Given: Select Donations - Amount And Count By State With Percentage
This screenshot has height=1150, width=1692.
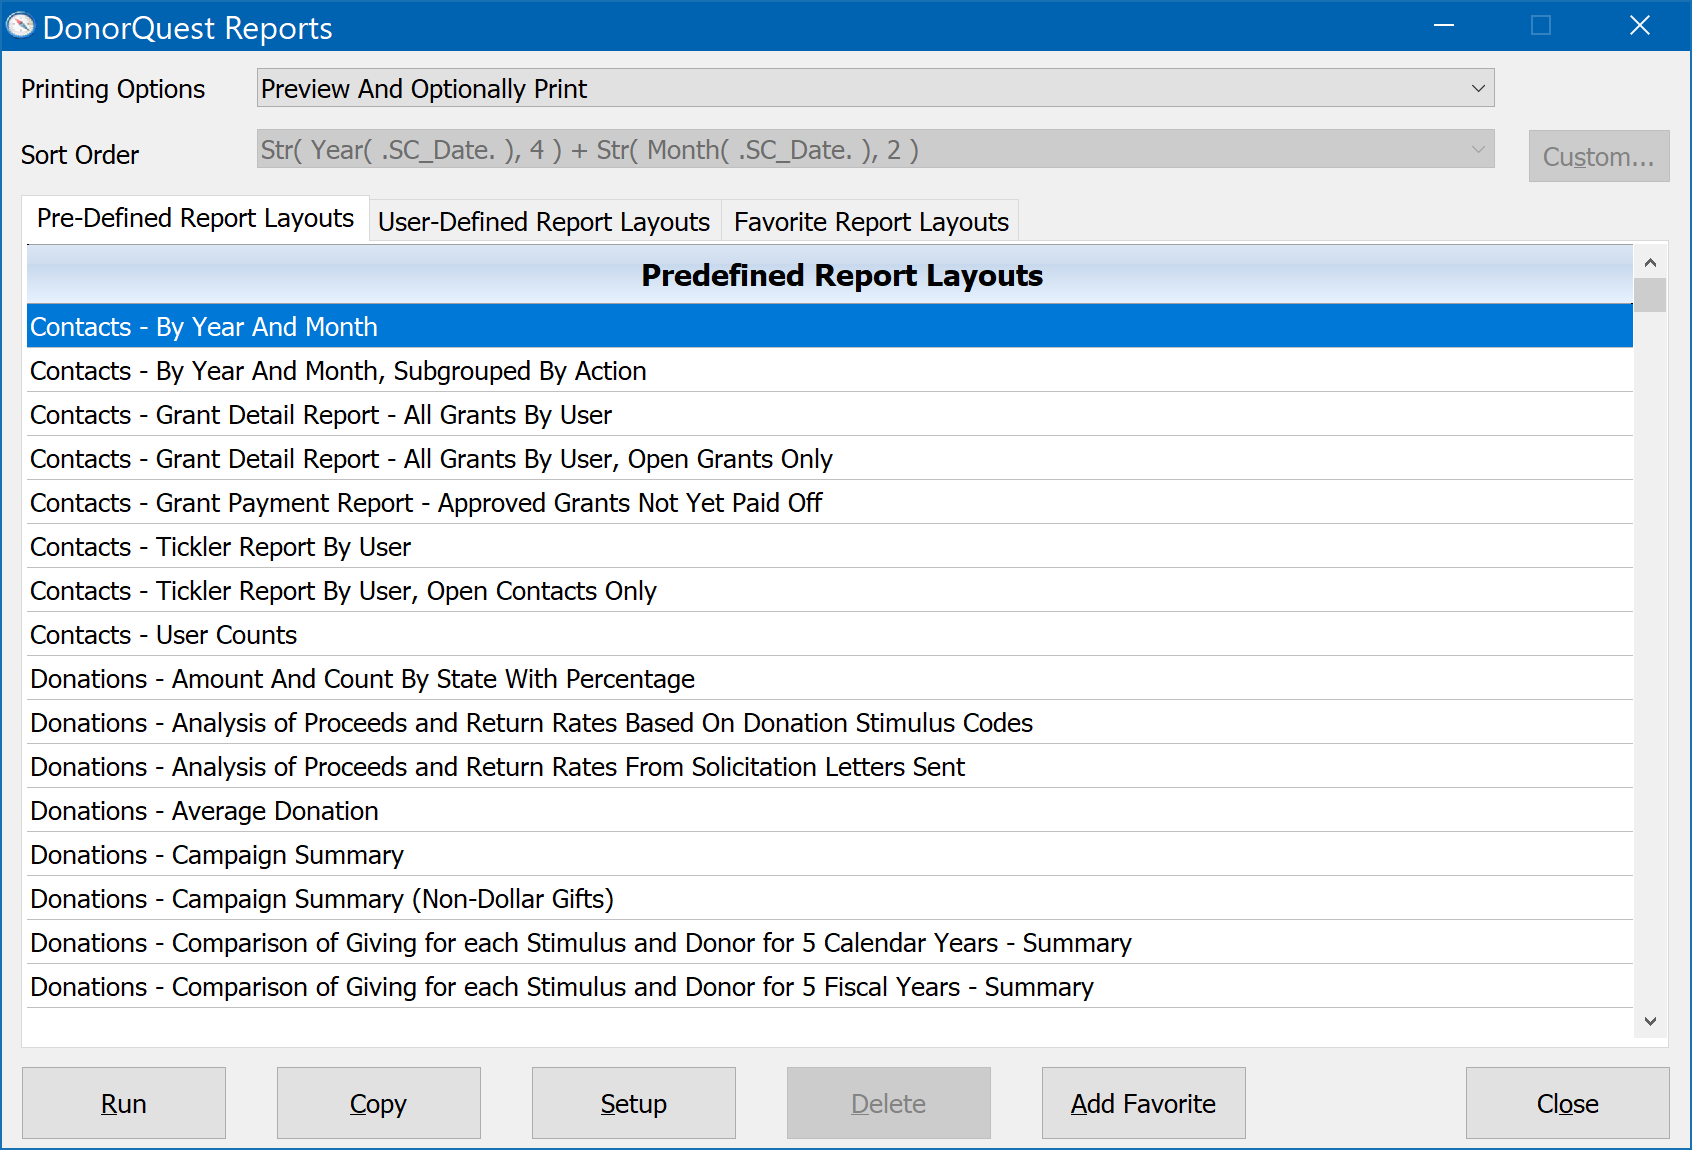Looking at the screenshot, I should click(830, 678).
